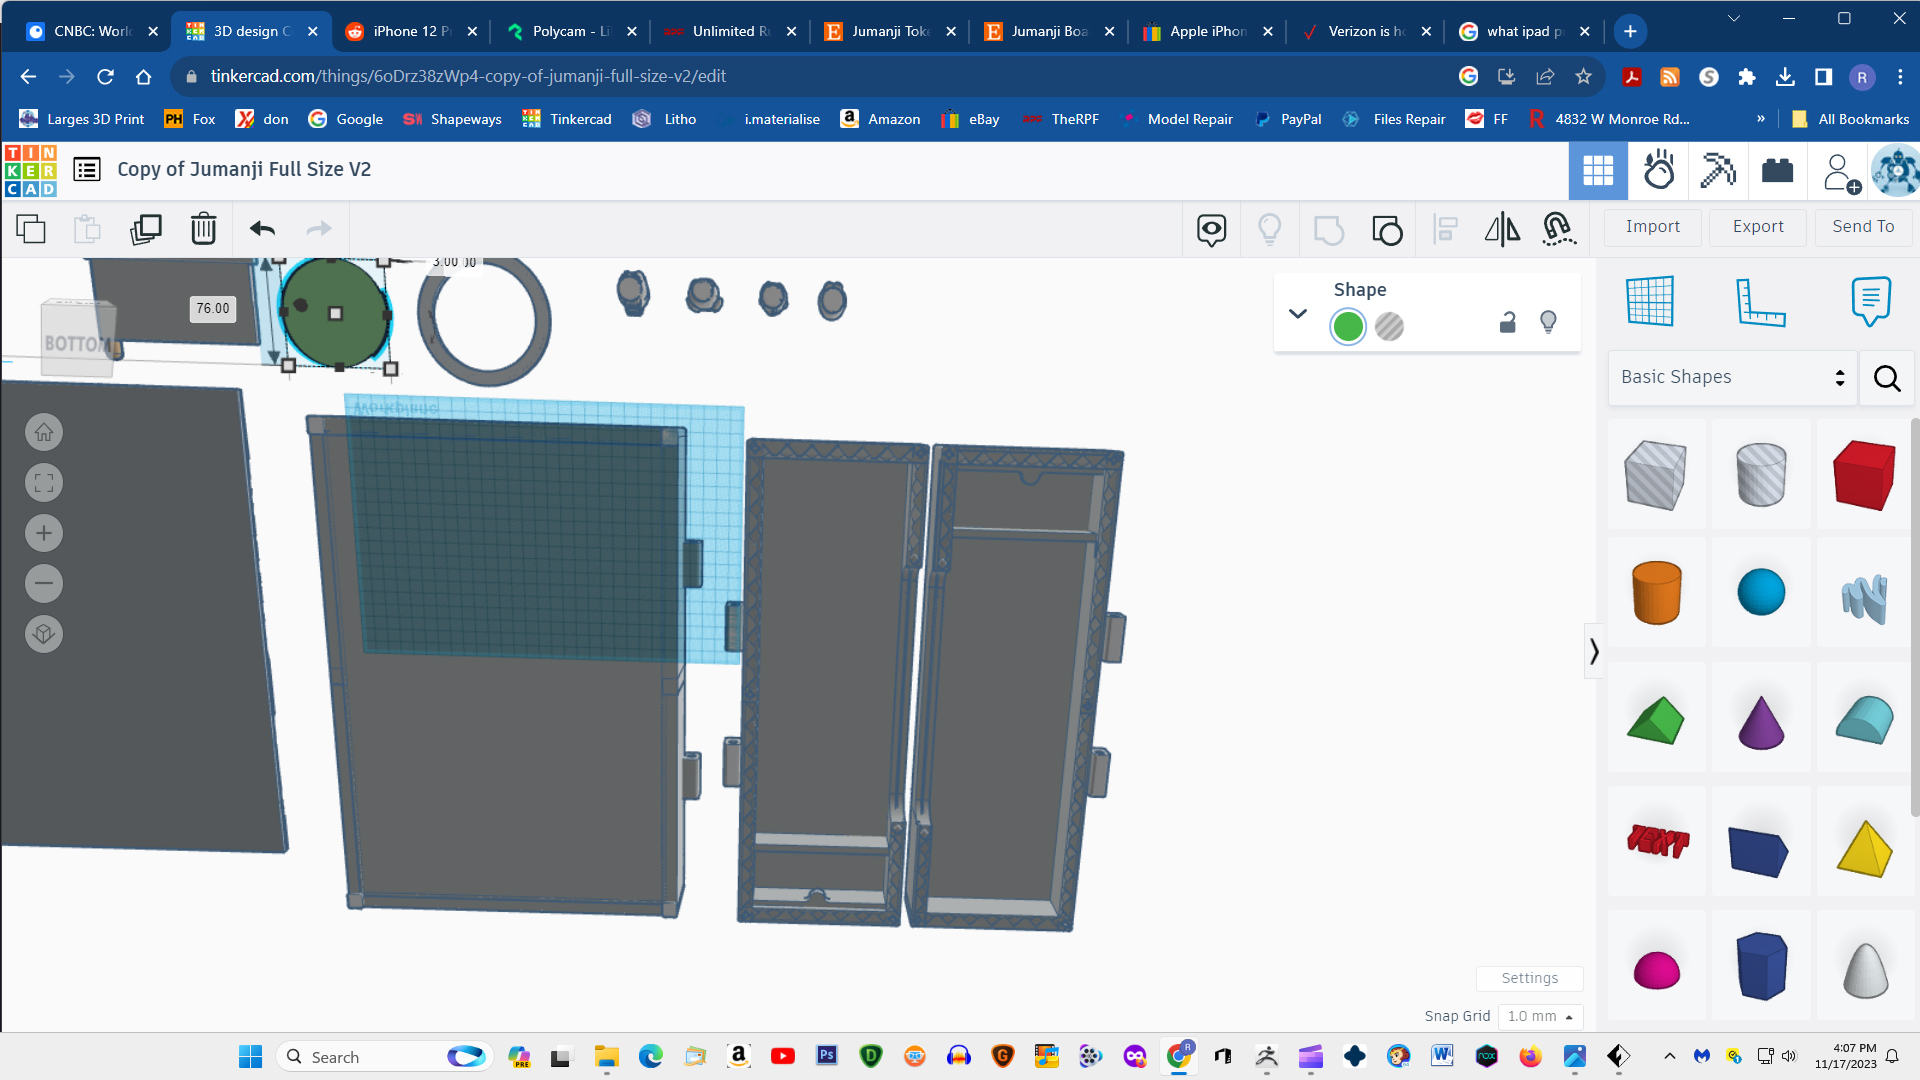Image resolution: width=1920 pixels, height=1080 pixels.
Task: Select the Ruler tool
Action: [1760, 301]
